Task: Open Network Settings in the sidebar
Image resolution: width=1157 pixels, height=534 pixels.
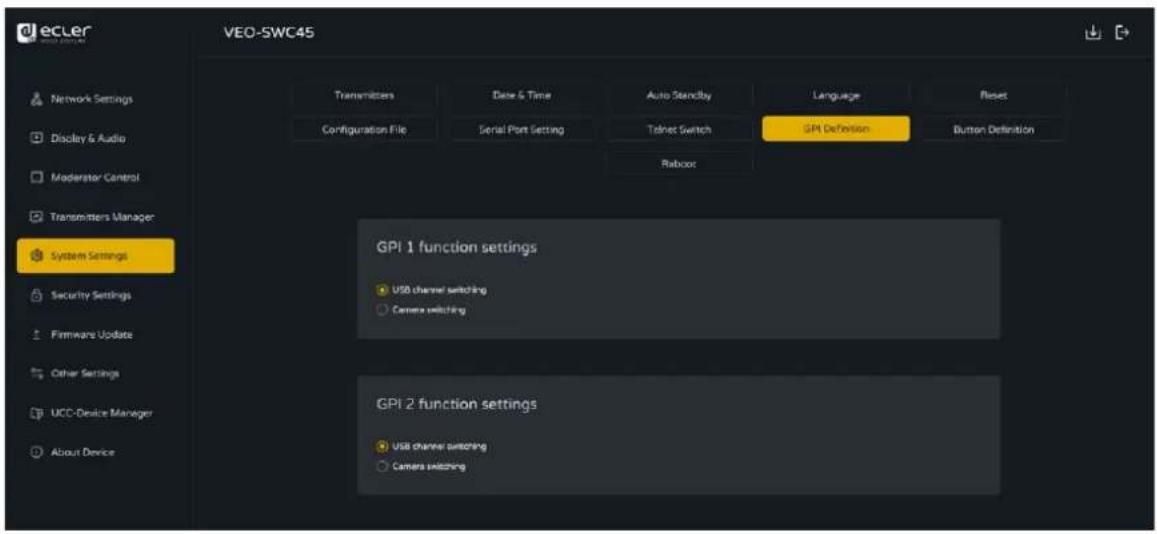Action: (95, 99)
